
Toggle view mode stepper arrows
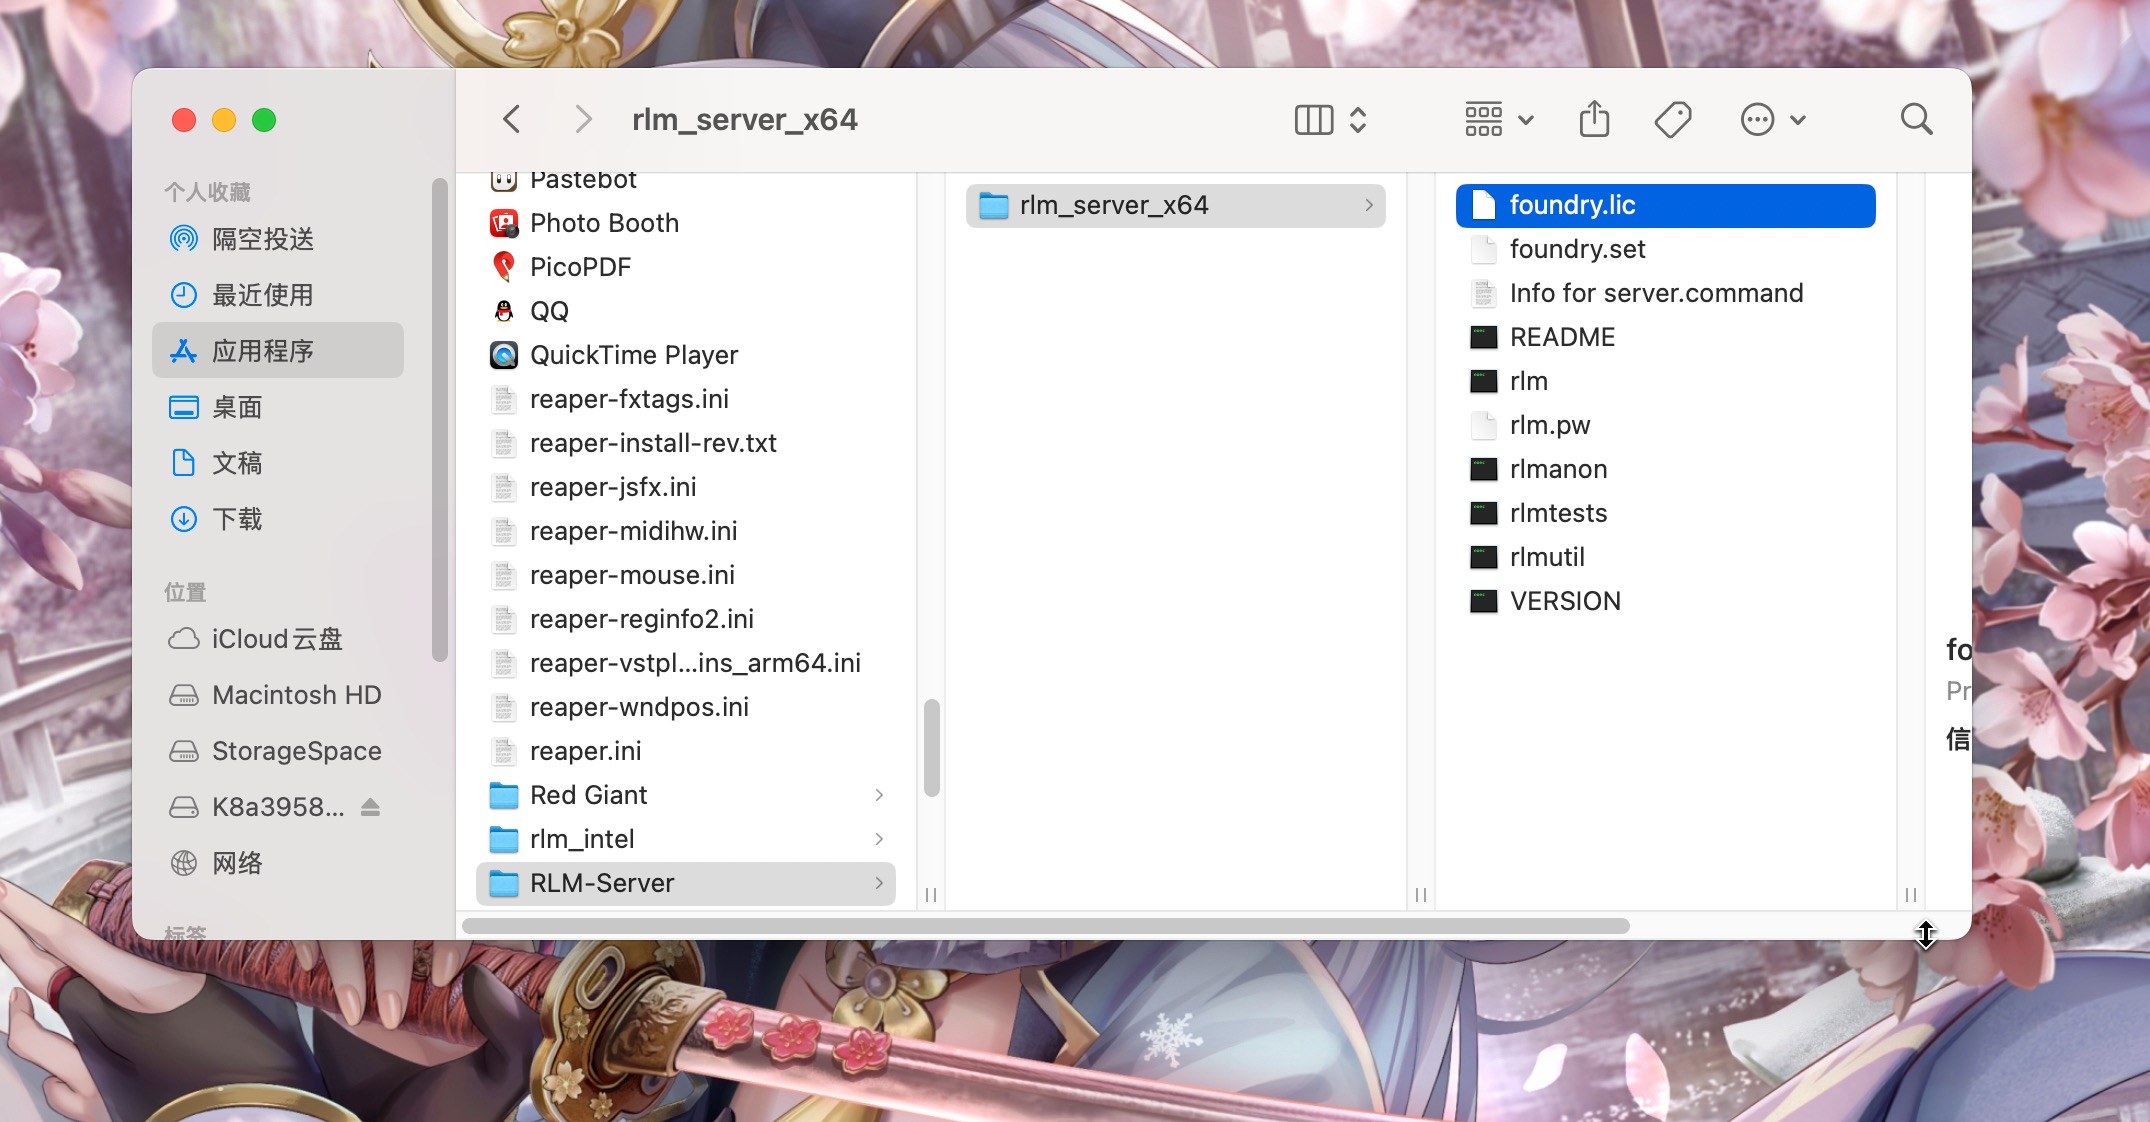tap(1358, 120)
